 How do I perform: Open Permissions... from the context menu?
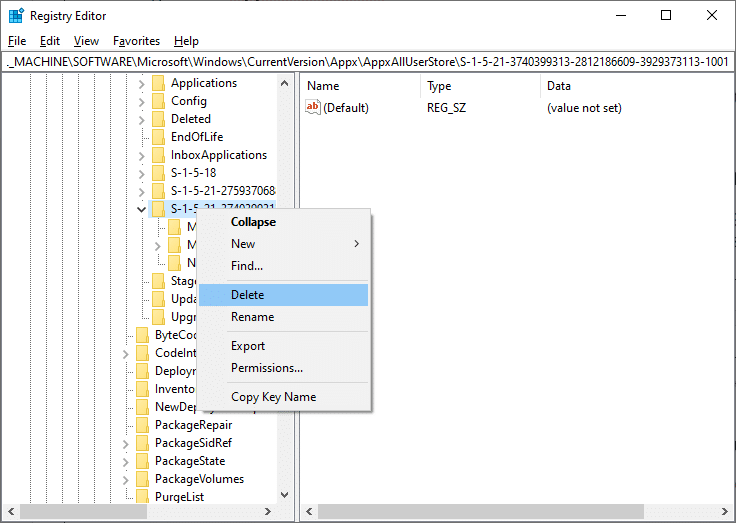coord(284,368)
